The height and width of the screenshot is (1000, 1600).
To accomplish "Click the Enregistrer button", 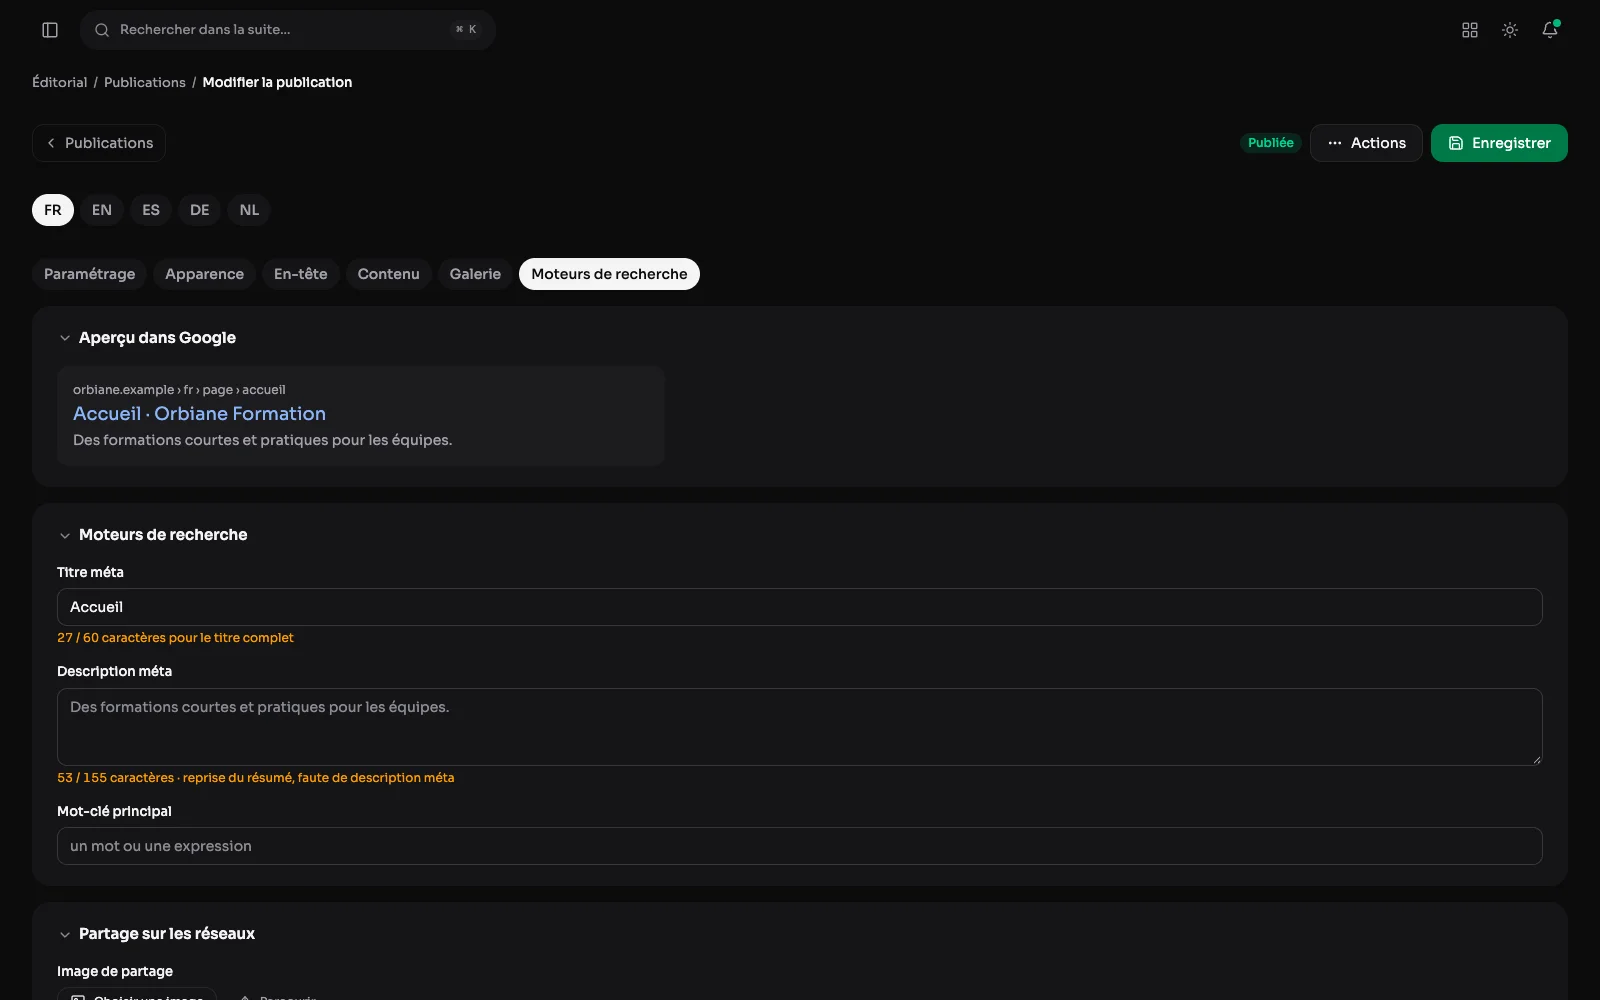I will pyautogui.click(x=1499, y=143).
